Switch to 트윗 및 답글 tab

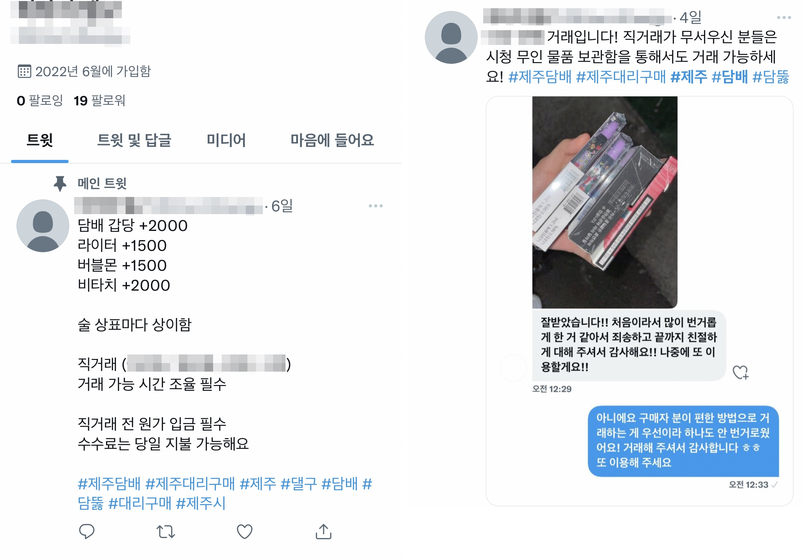[x=134, y=140]
